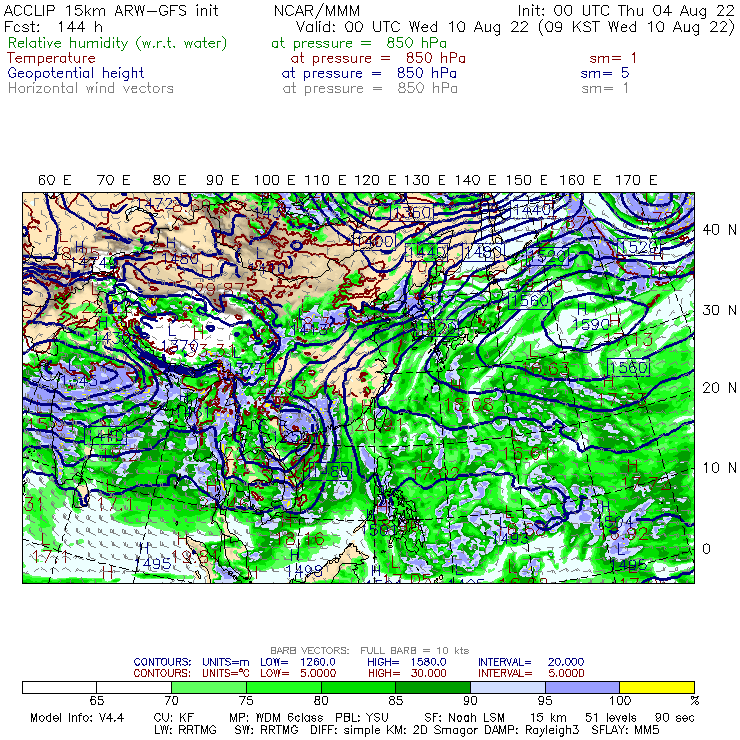The height and width of the screenshot is (740, 740).
Task: Click 'BARB VECTORS: FULL BARB = 10 kts'
Action: (x=370, y=651)
